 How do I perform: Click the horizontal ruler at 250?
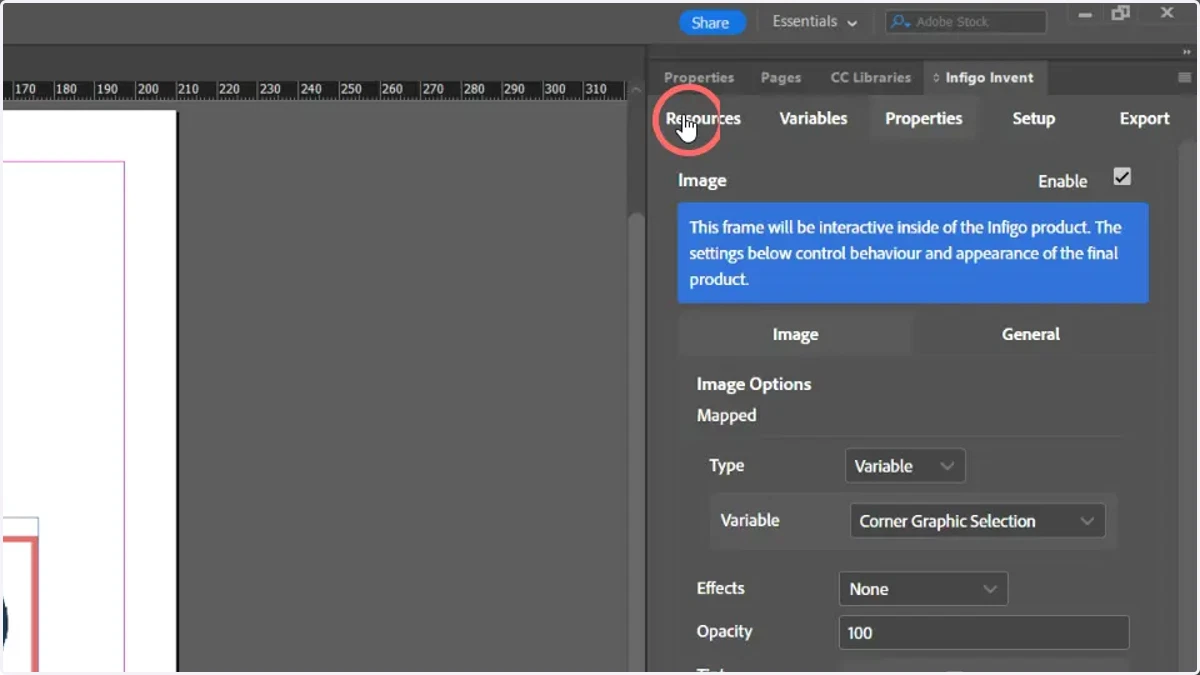point(351,89)
